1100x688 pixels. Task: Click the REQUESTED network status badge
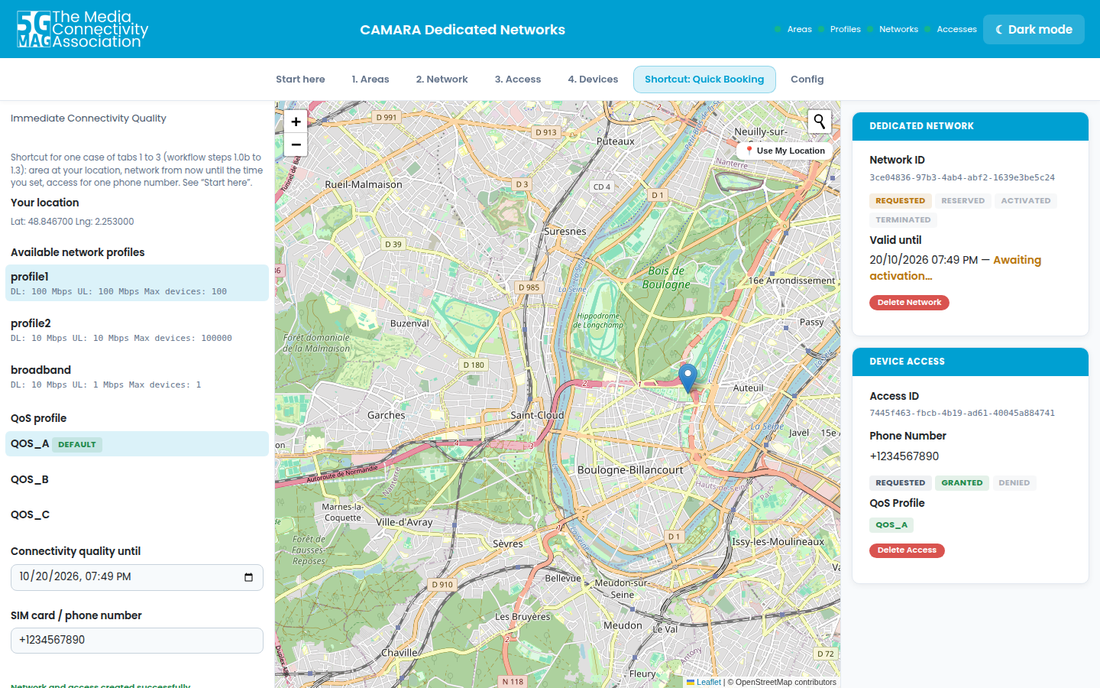click(x=900, y=201)
